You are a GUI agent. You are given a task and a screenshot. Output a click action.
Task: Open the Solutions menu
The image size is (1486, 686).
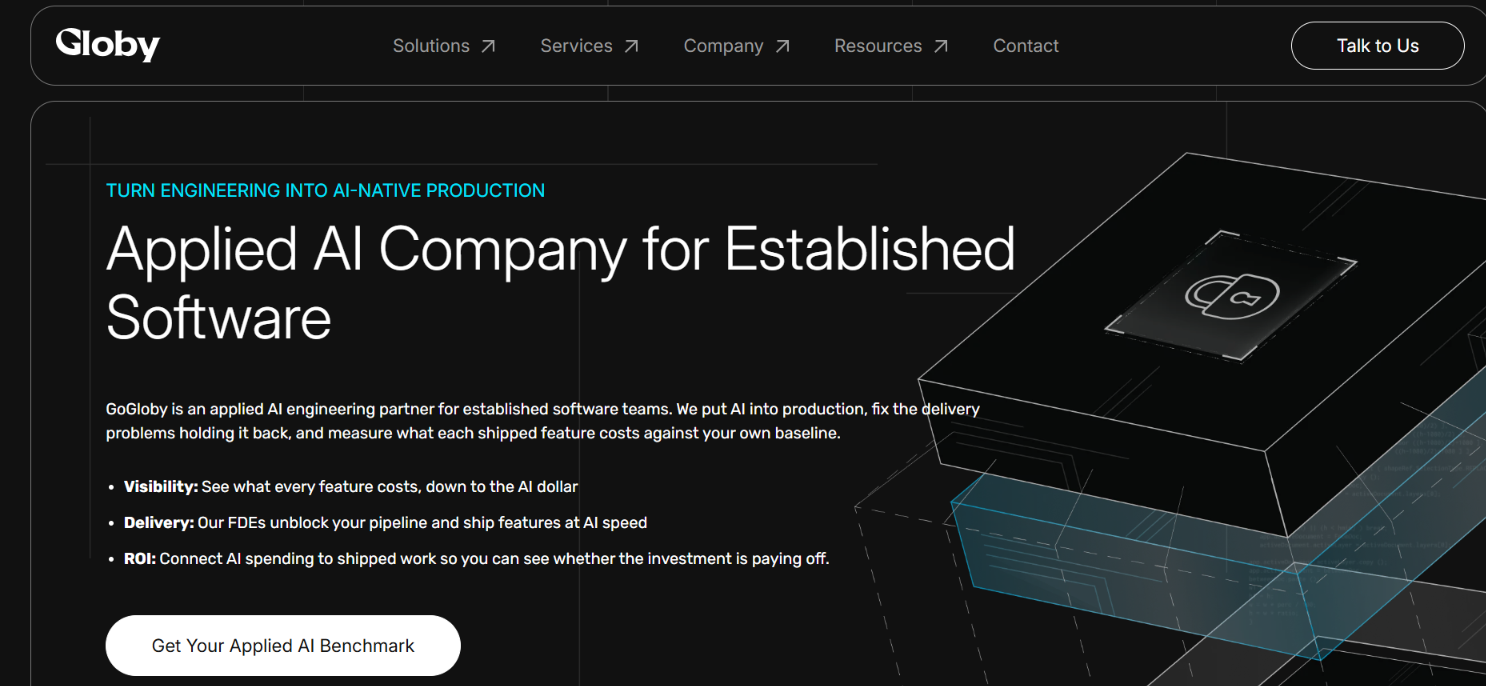[431, 46]
